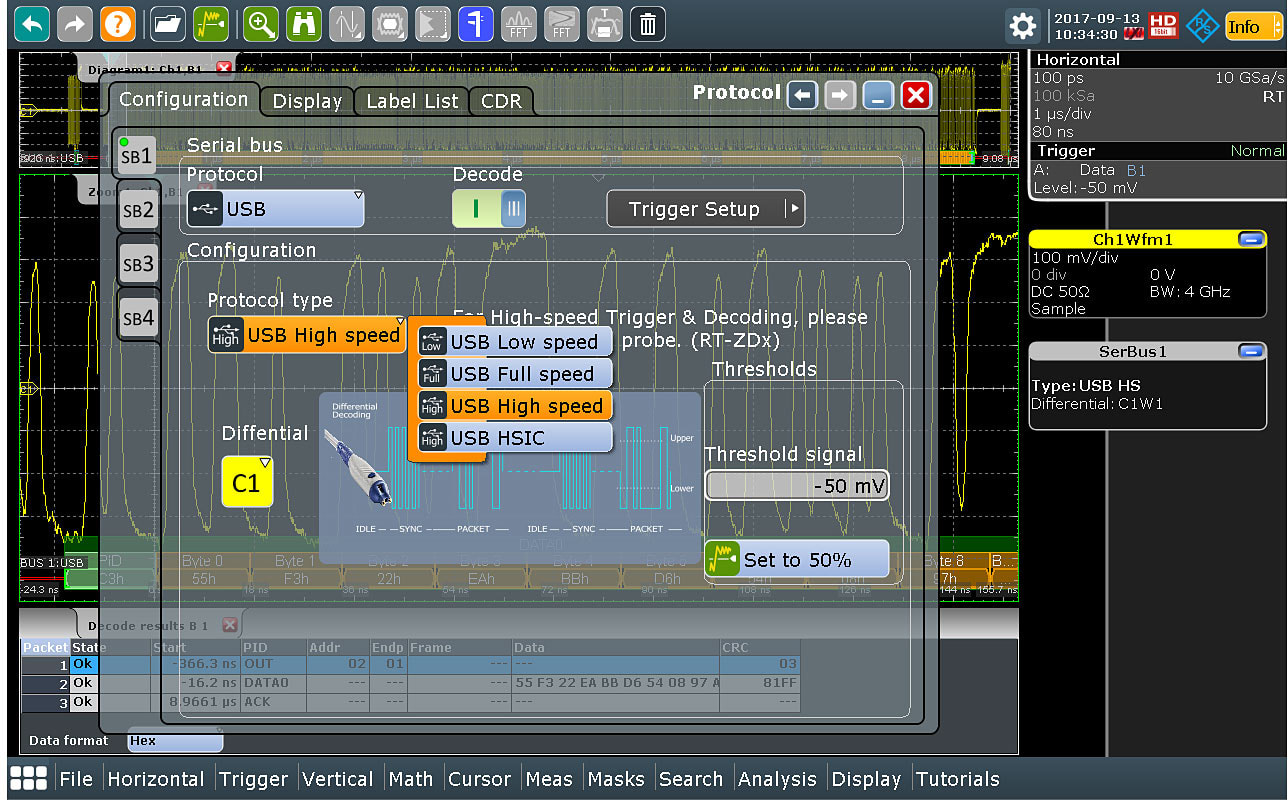Select serial bus SB3 tab
This screenshot has height=800, width=1288.
[138, 264]
